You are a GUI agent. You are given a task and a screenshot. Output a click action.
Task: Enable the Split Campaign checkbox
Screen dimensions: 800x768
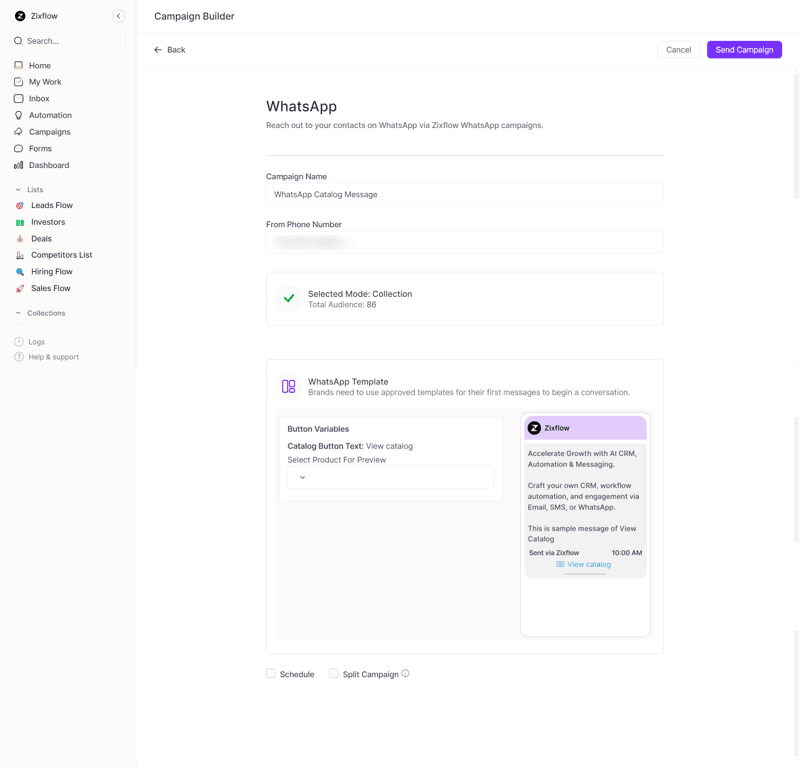coord(334,673)
